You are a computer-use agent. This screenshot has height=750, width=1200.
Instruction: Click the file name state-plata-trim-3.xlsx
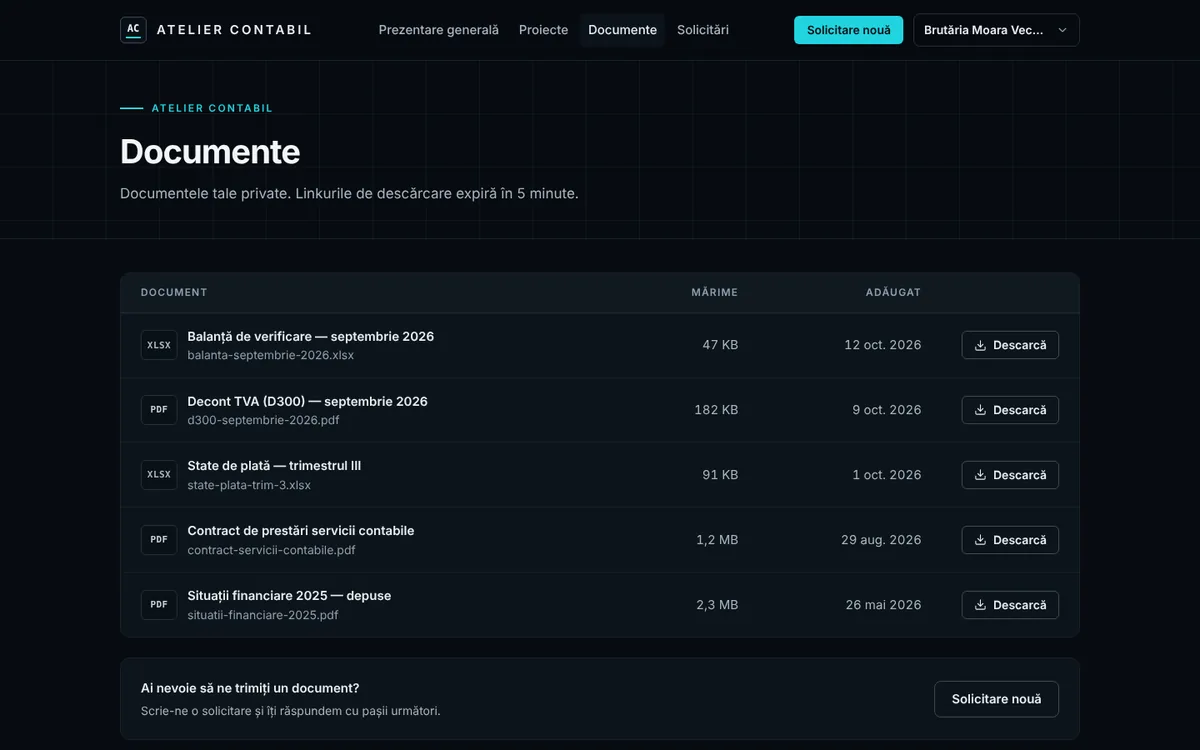click(249, 485)
